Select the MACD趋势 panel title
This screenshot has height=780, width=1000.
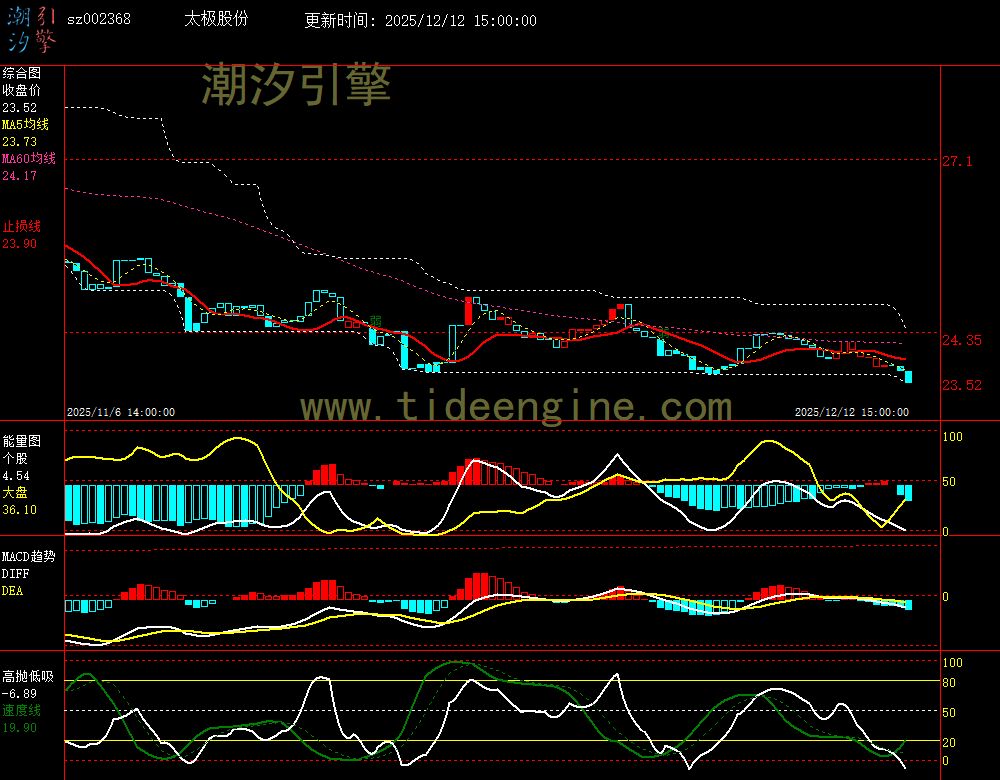[x=28, y=556]
